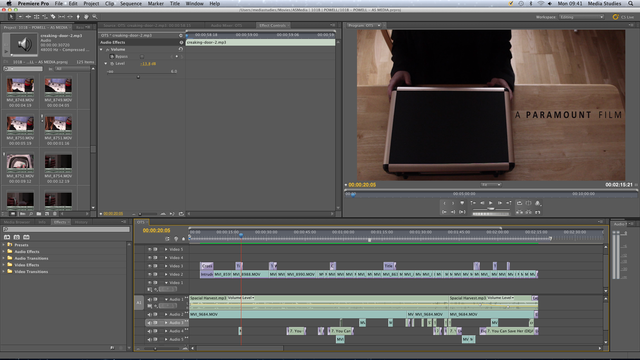Select the Pen tool

78,17
